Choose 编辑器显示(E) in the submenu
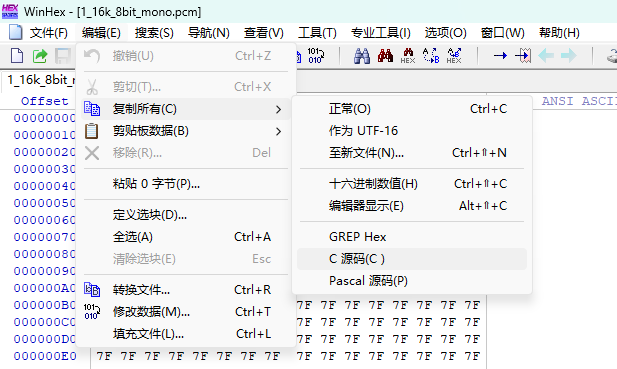617x369 pixels. [x=412, y=206]
